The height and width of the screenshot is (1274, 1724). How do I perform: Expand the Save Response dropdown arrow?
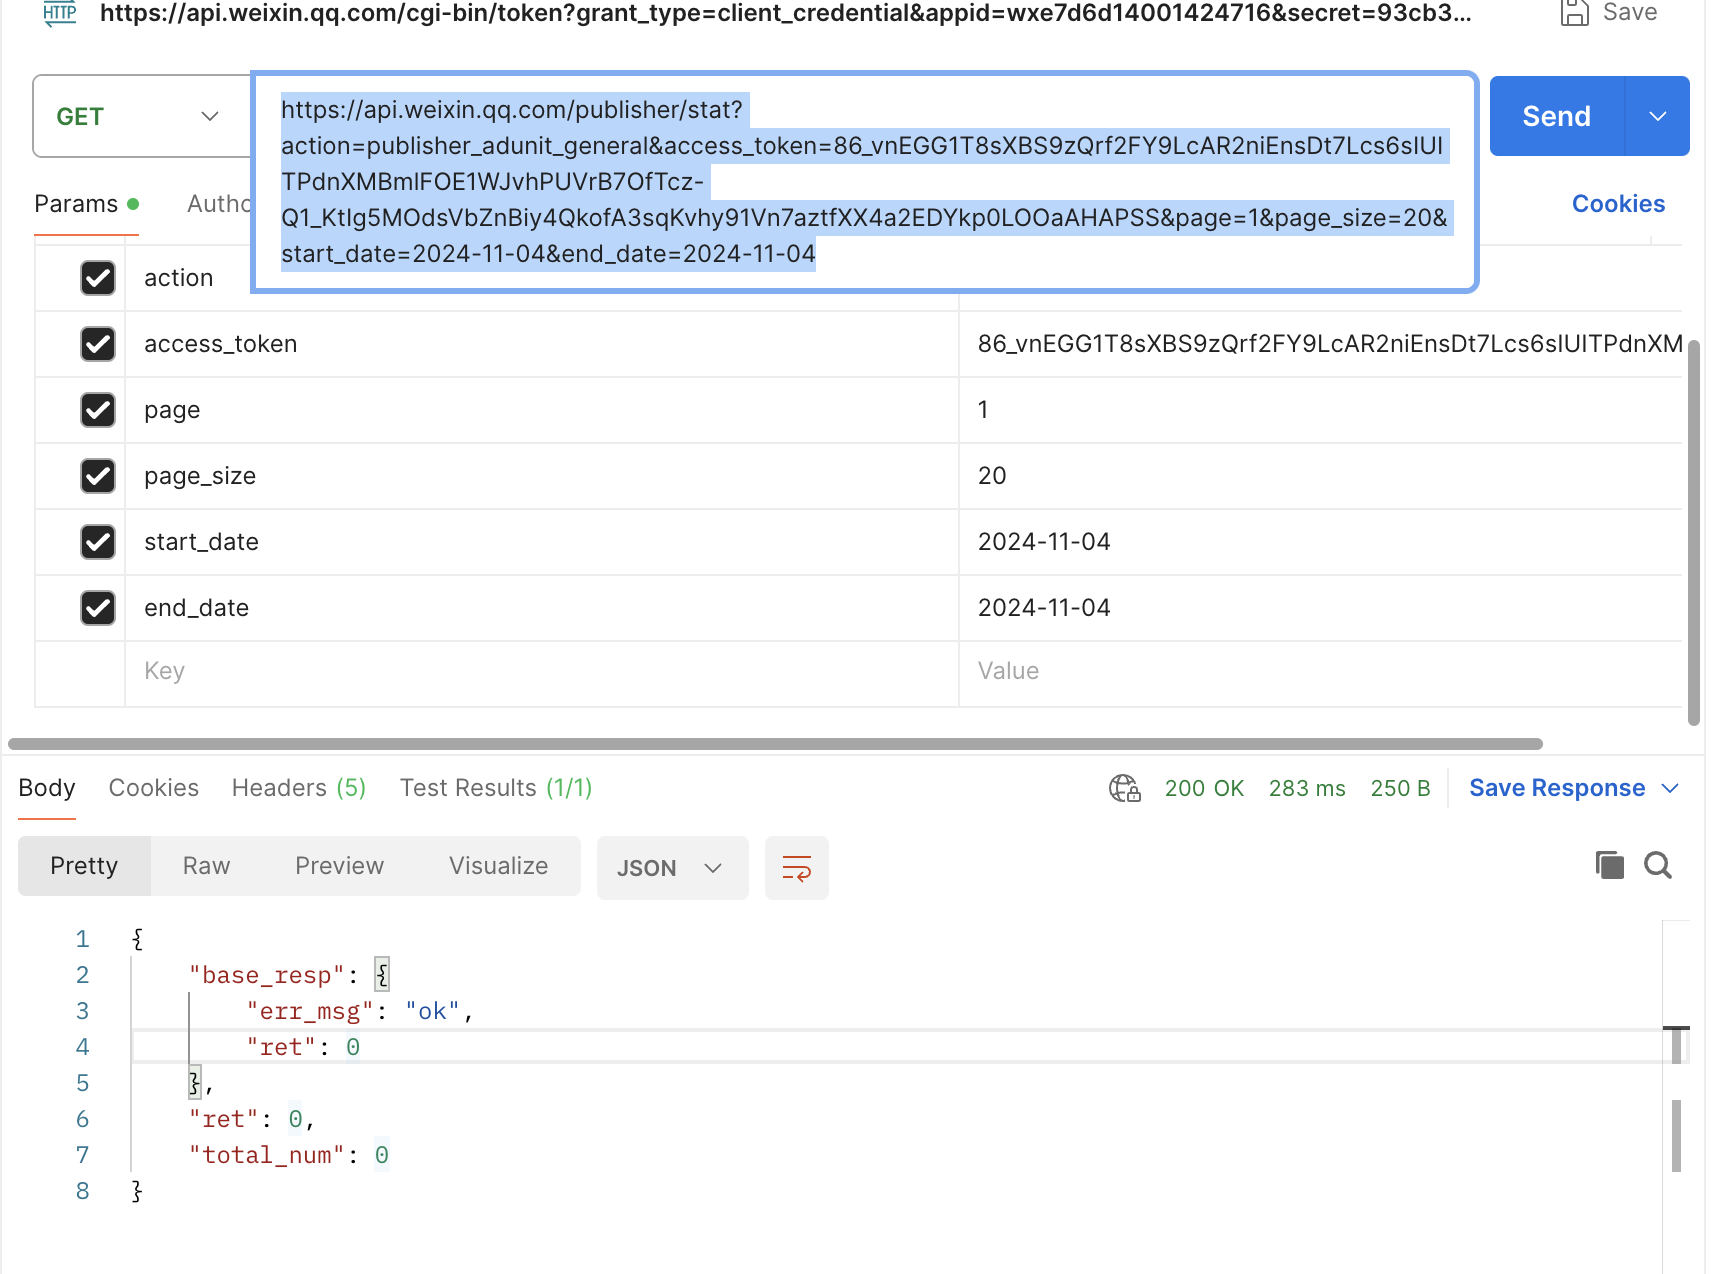tap(1670, 789)
